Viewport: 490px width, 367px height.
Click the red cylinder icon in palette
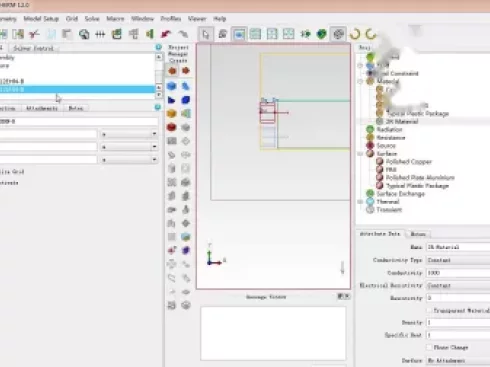[x=172, y=127]
